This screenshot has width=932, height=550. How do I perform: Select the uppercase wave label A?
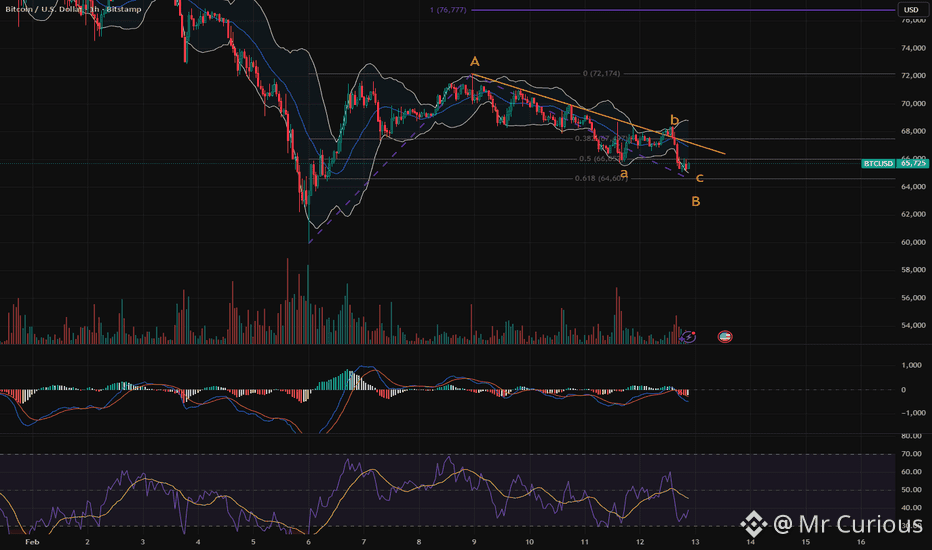[x=474, y=61]
